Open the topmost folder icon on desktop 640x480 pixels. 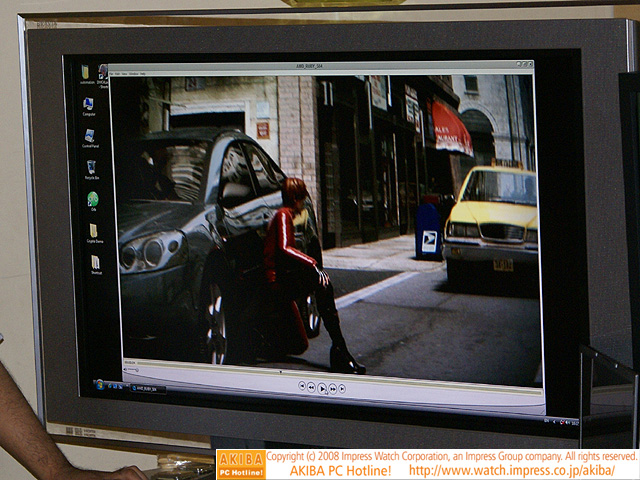point(87,72)
